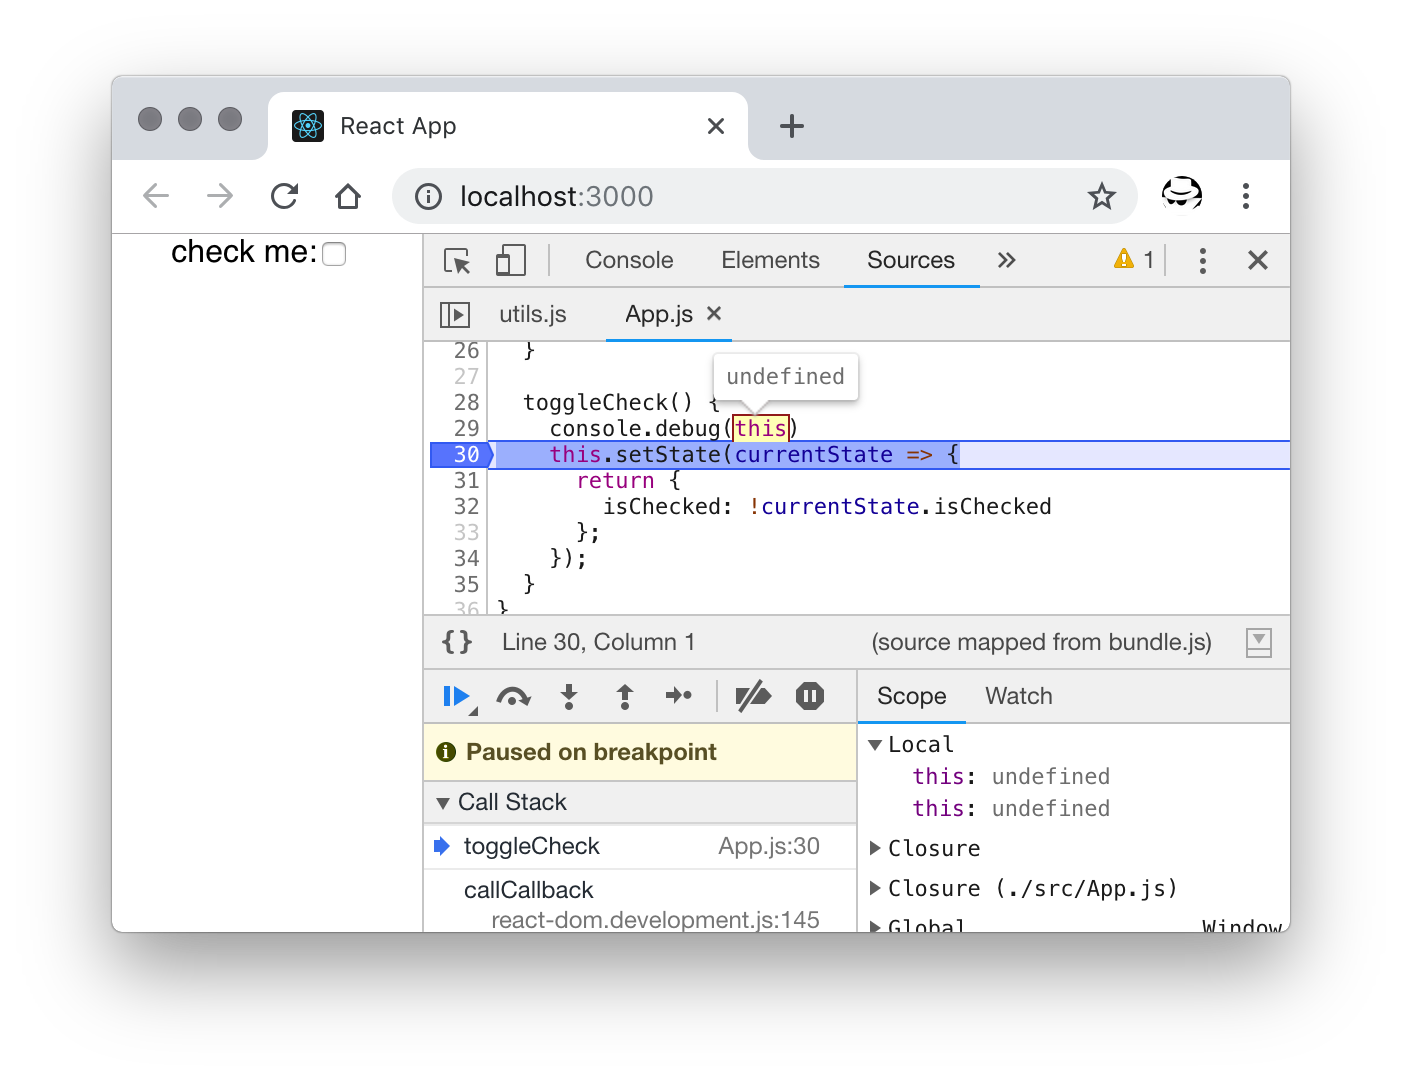Show more DevTools panels chevron
This screenshot has width=1402, height=1080.
(1006, 260)
